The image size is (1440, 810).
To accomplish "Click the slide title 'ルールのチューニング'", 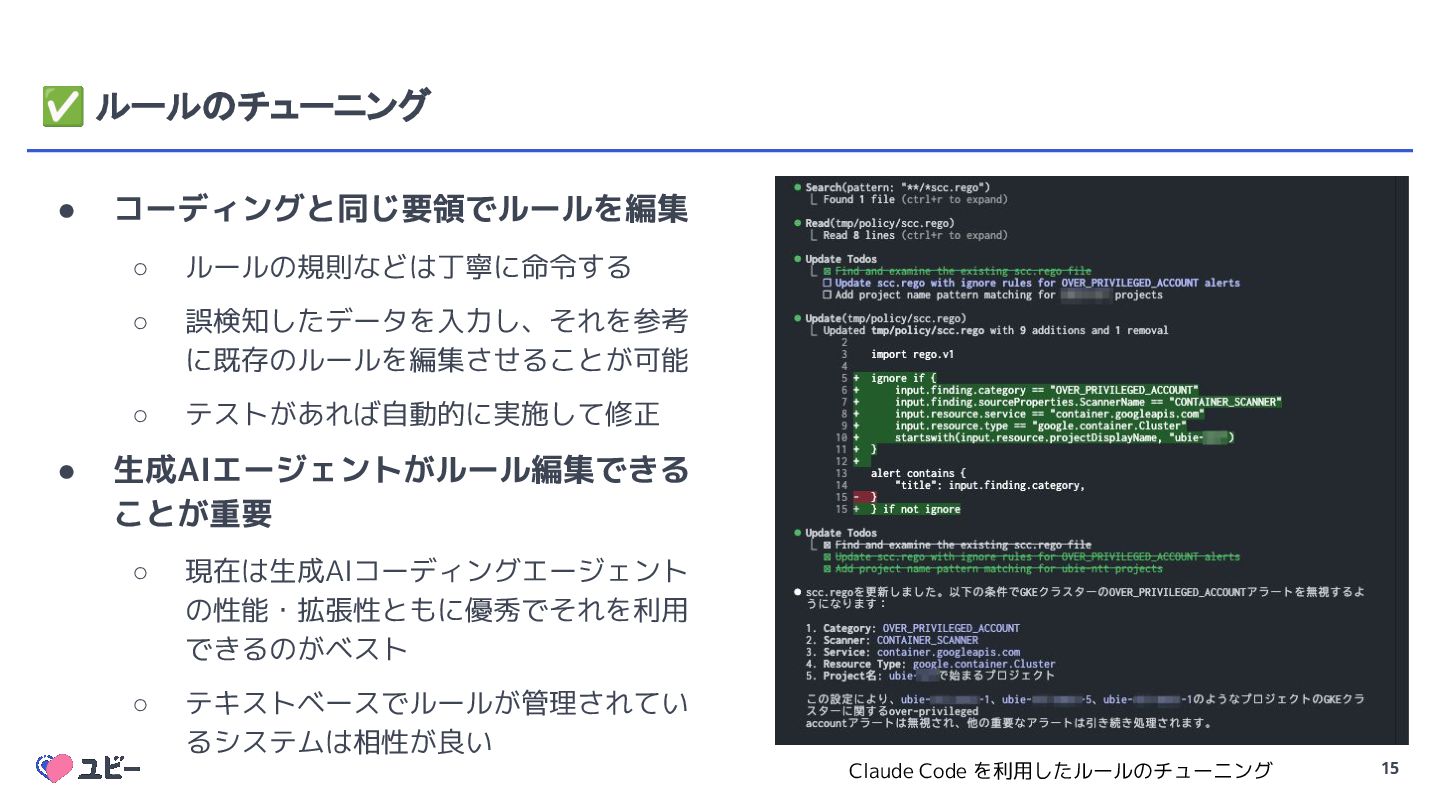I will point(262,106).
